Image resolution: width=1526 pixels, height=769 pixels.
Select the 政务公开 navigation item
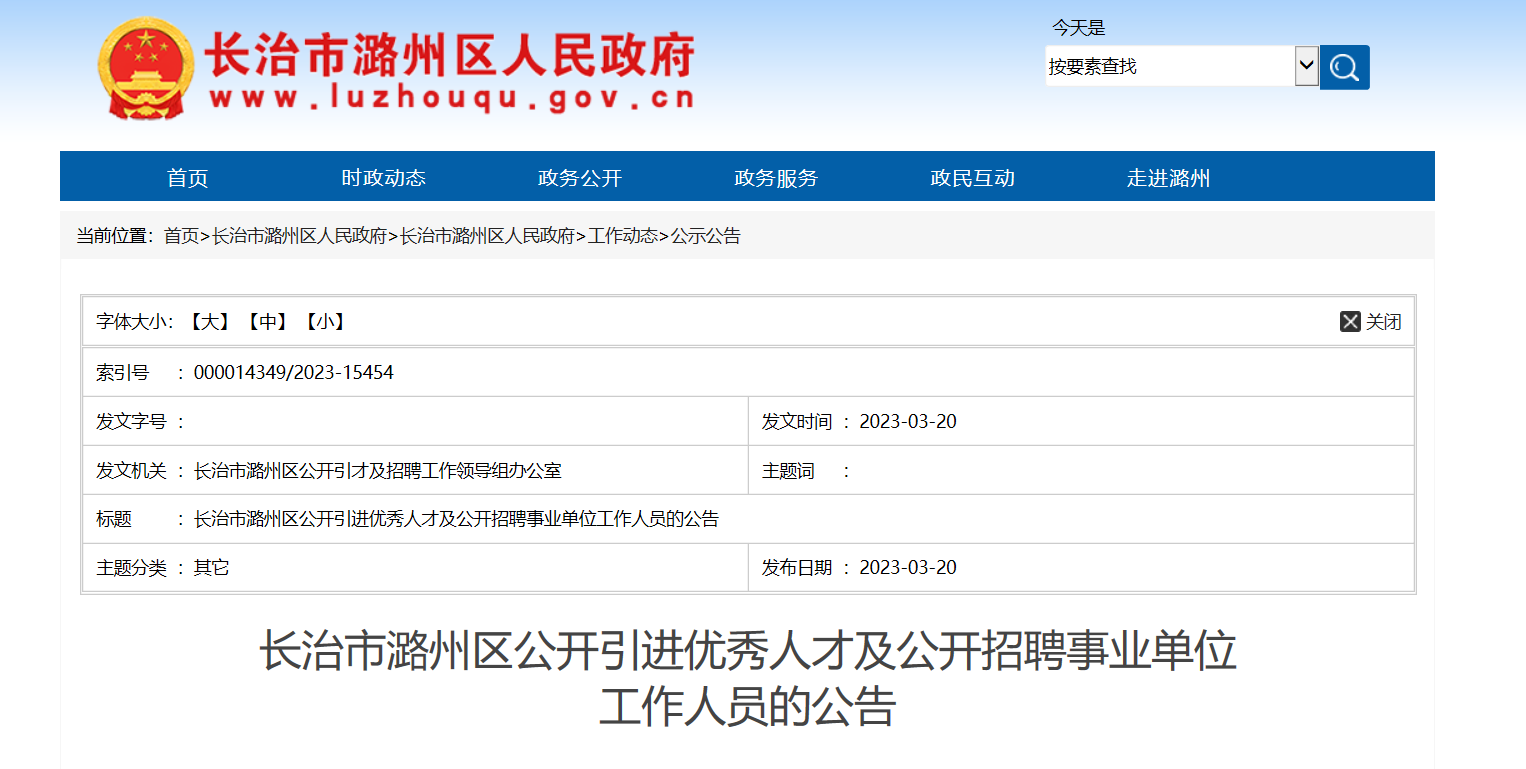[x=580, y=178]
